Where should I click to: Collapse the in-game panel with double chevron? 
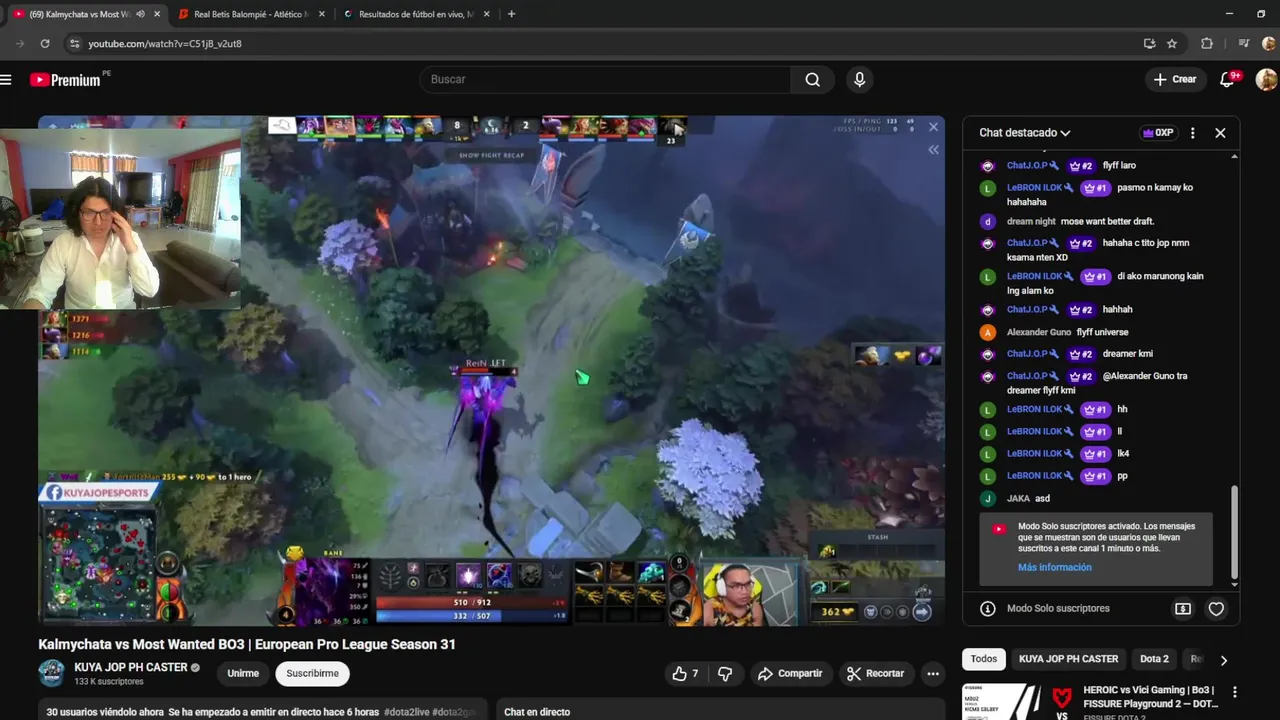[x=933, y=149]
